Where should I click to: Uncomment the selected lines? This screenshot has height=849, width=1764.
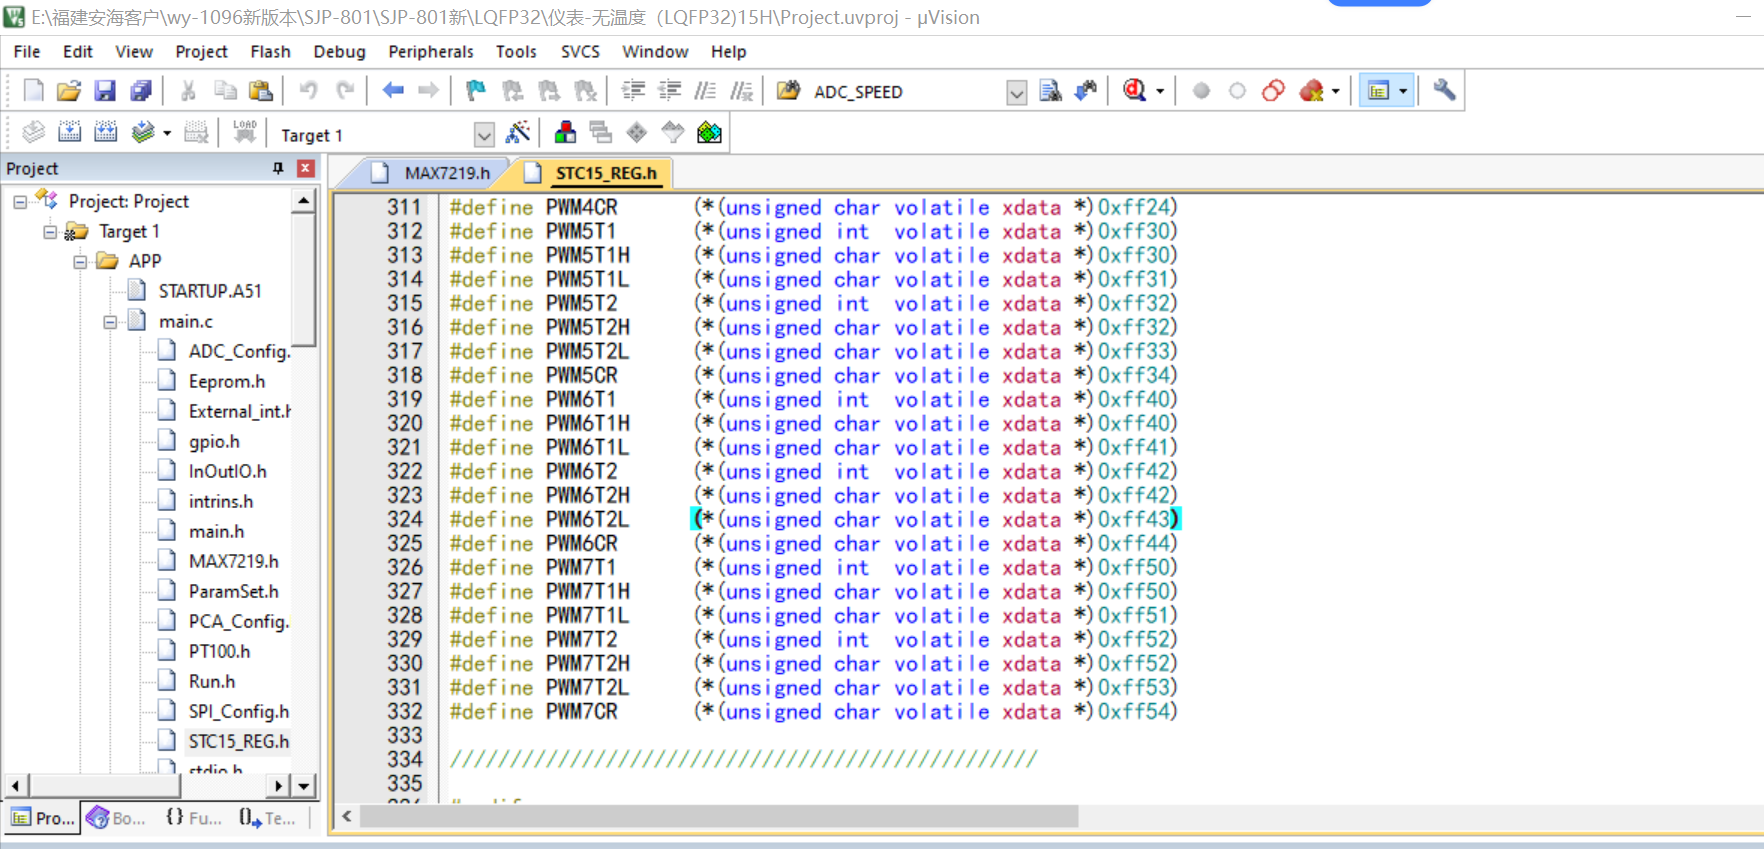pos(741,91)
